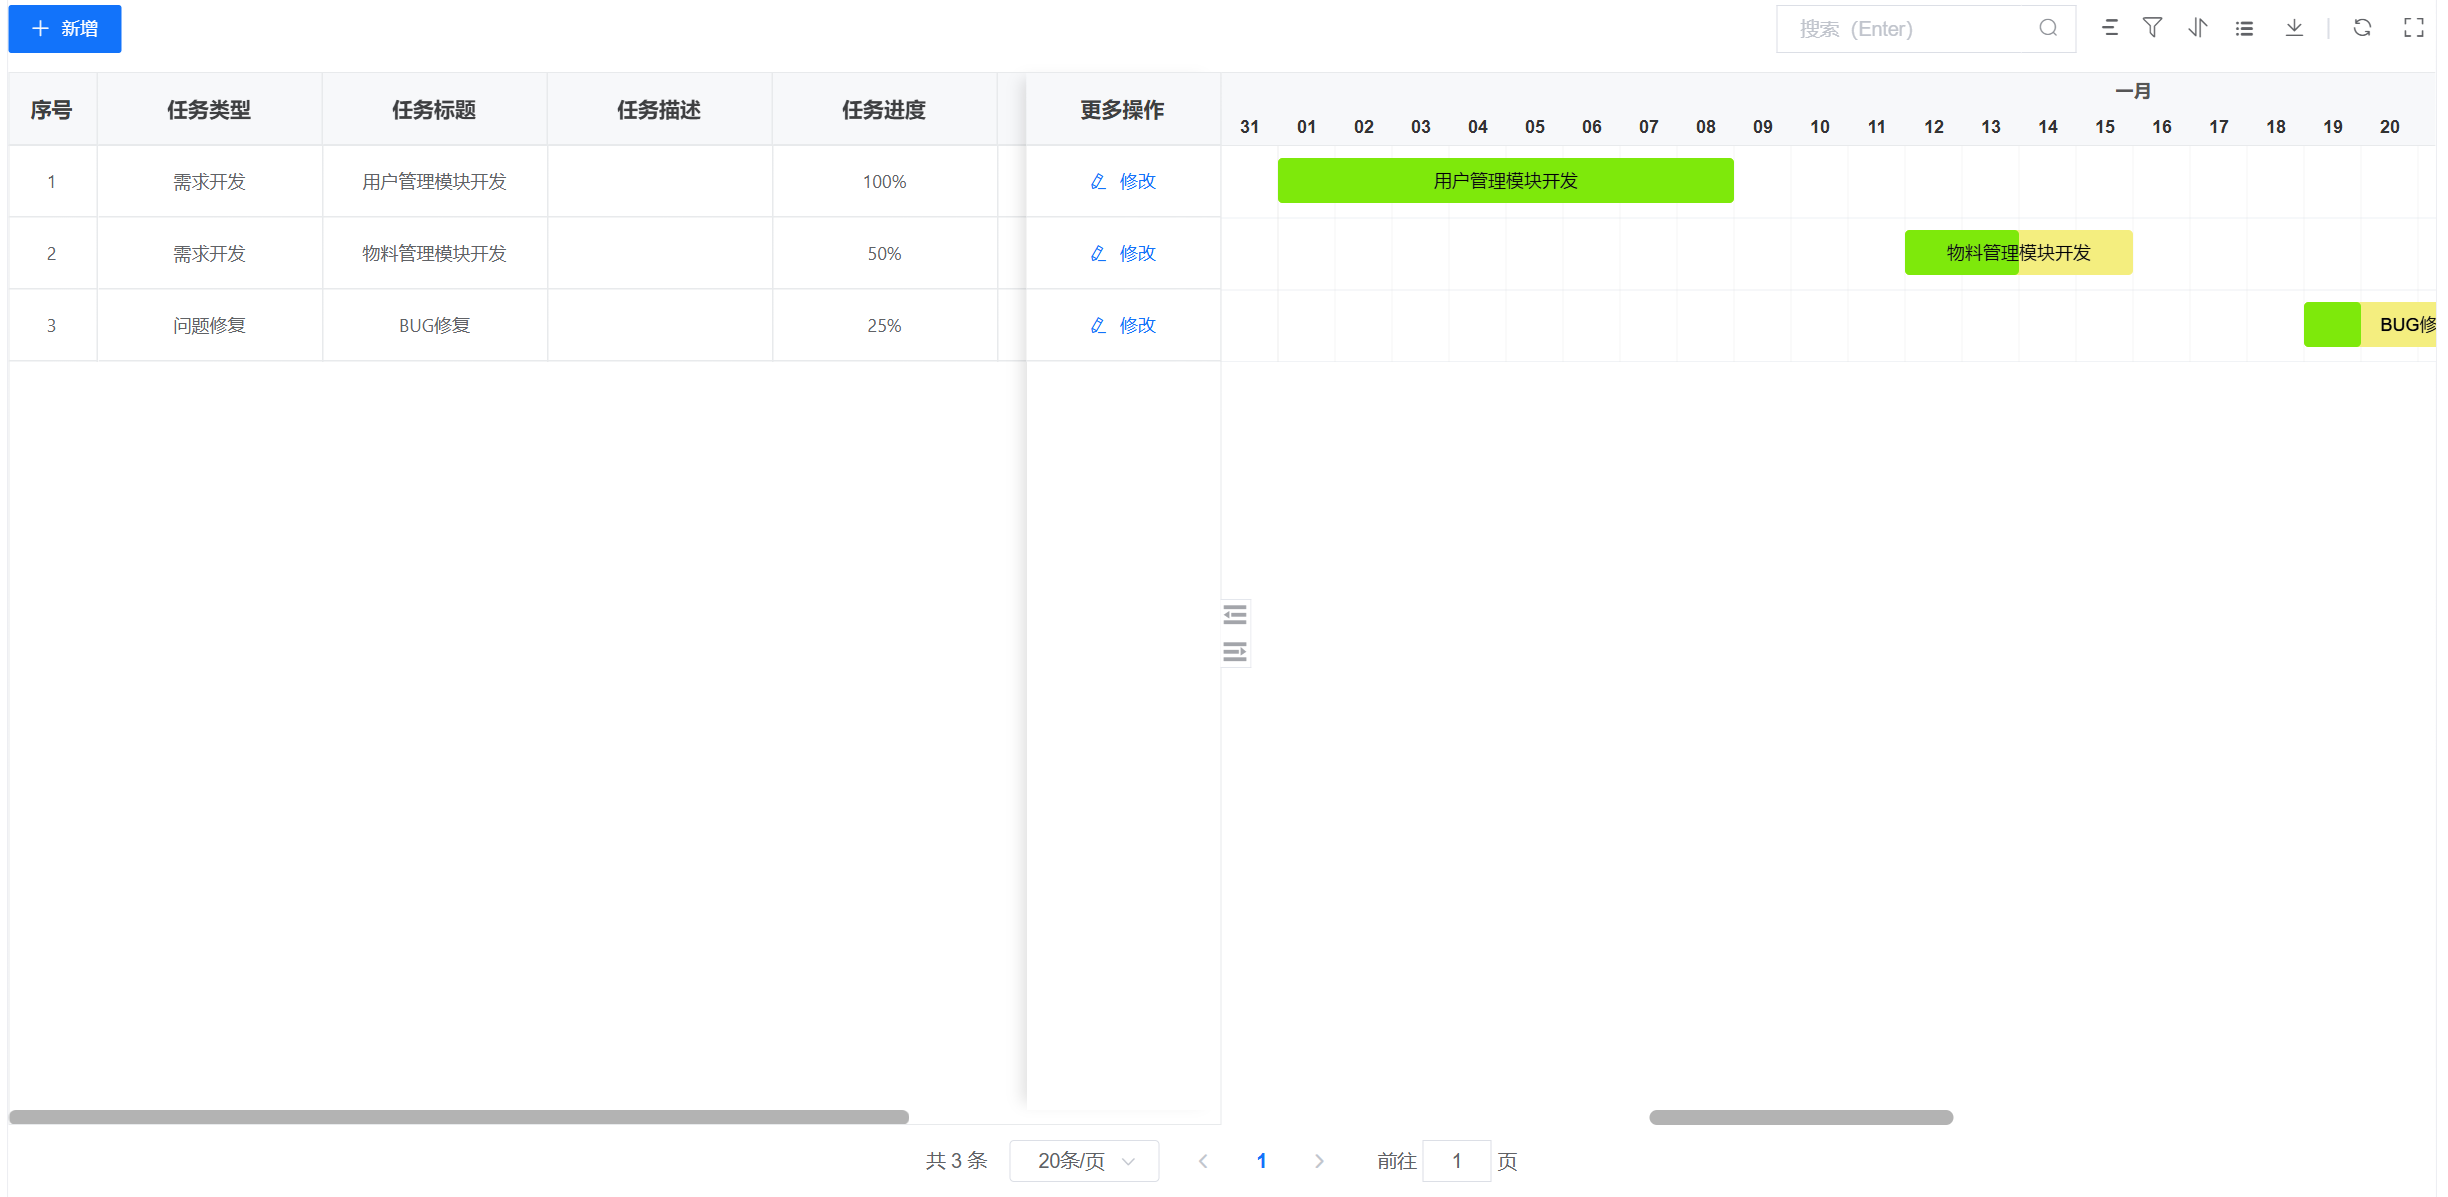
Task: Collapse gantt panel using lower splitter icon
Action: click(x=1235, y=652)
